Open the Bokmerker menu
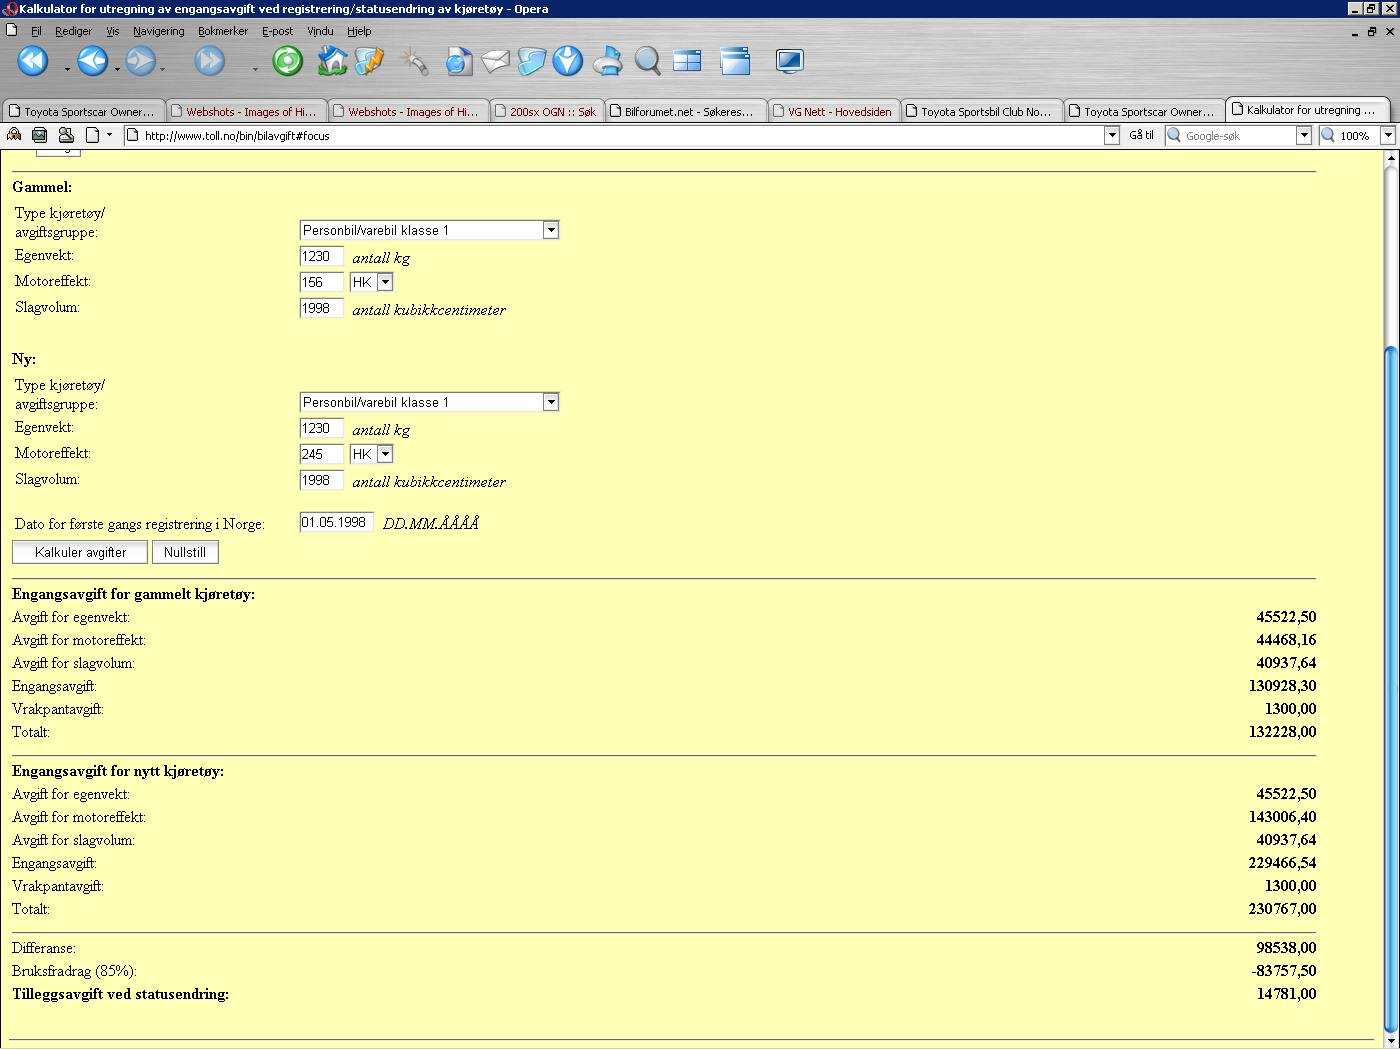 [x=222, y=31]
